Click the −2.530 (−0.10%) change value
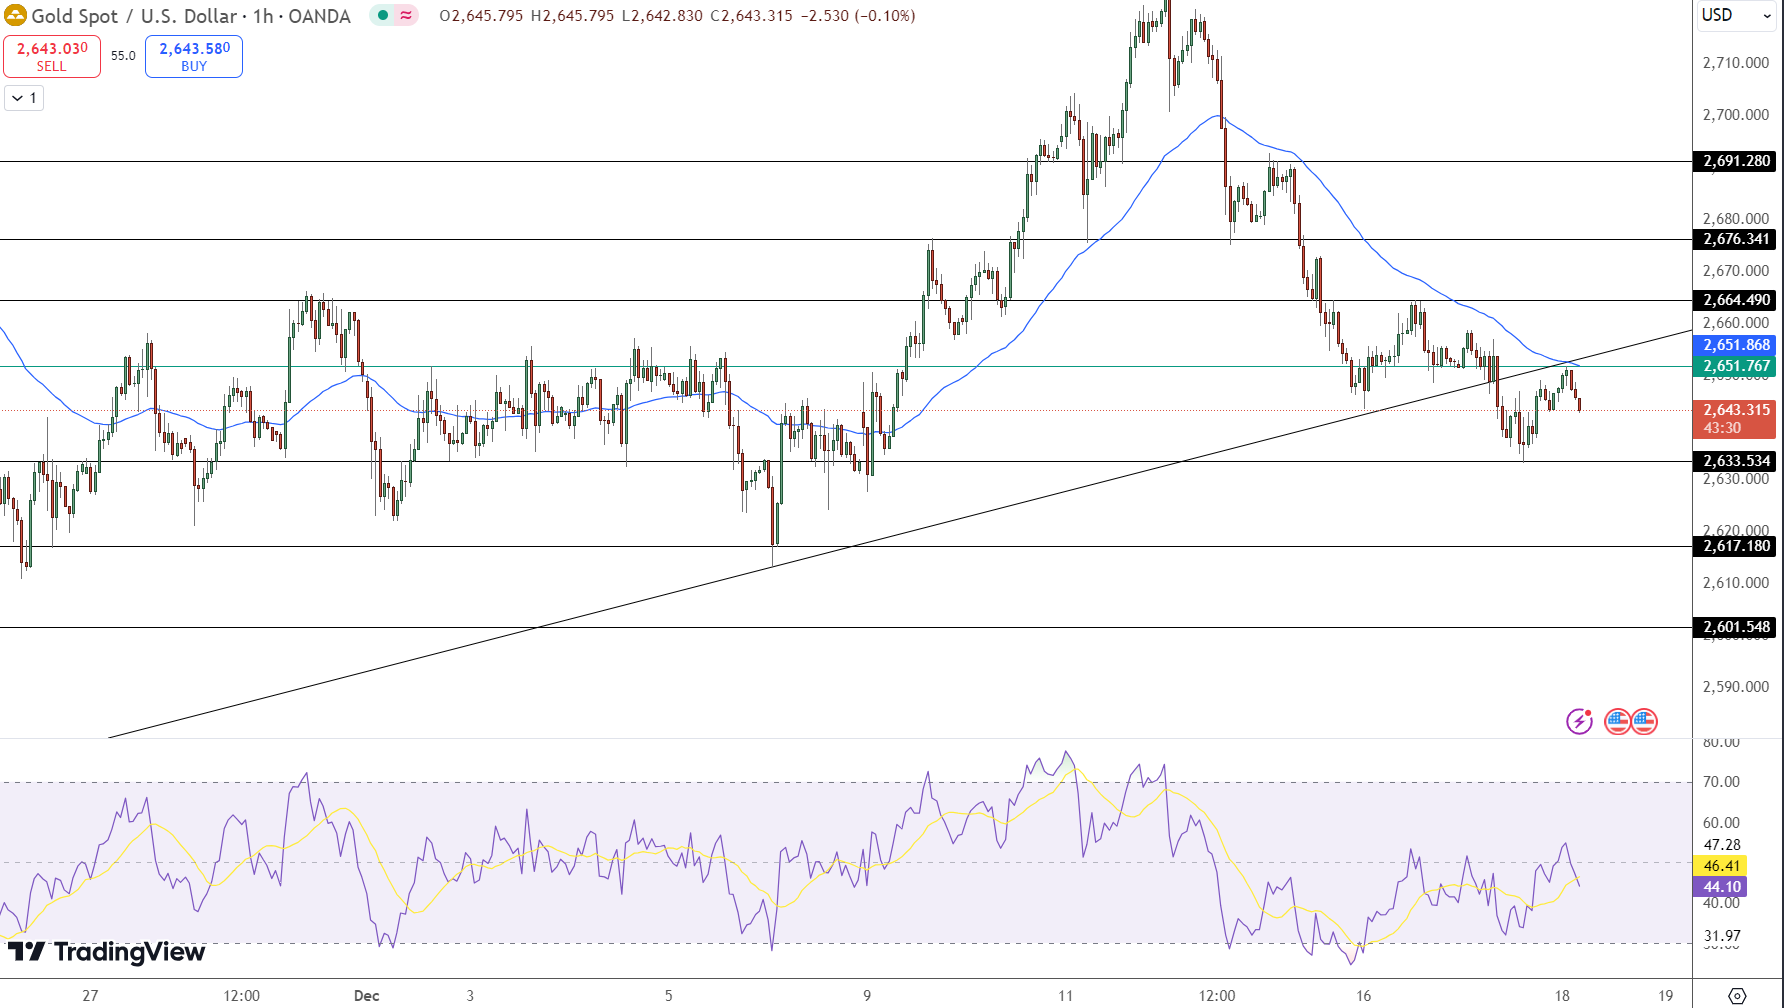 858,16
